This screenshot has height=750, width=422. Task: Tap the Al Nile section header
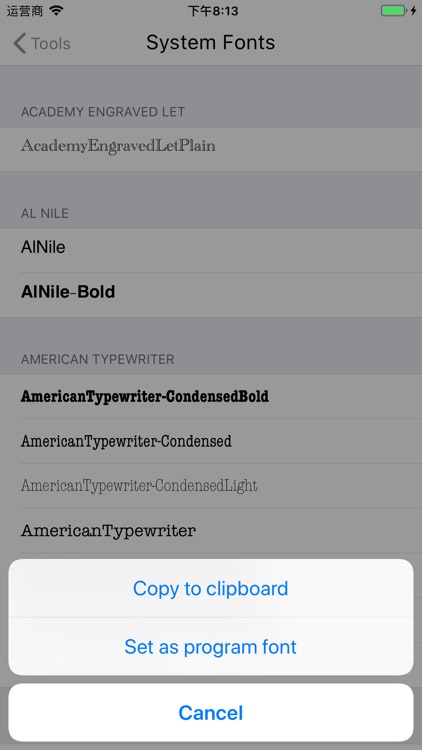pos(44,213)
